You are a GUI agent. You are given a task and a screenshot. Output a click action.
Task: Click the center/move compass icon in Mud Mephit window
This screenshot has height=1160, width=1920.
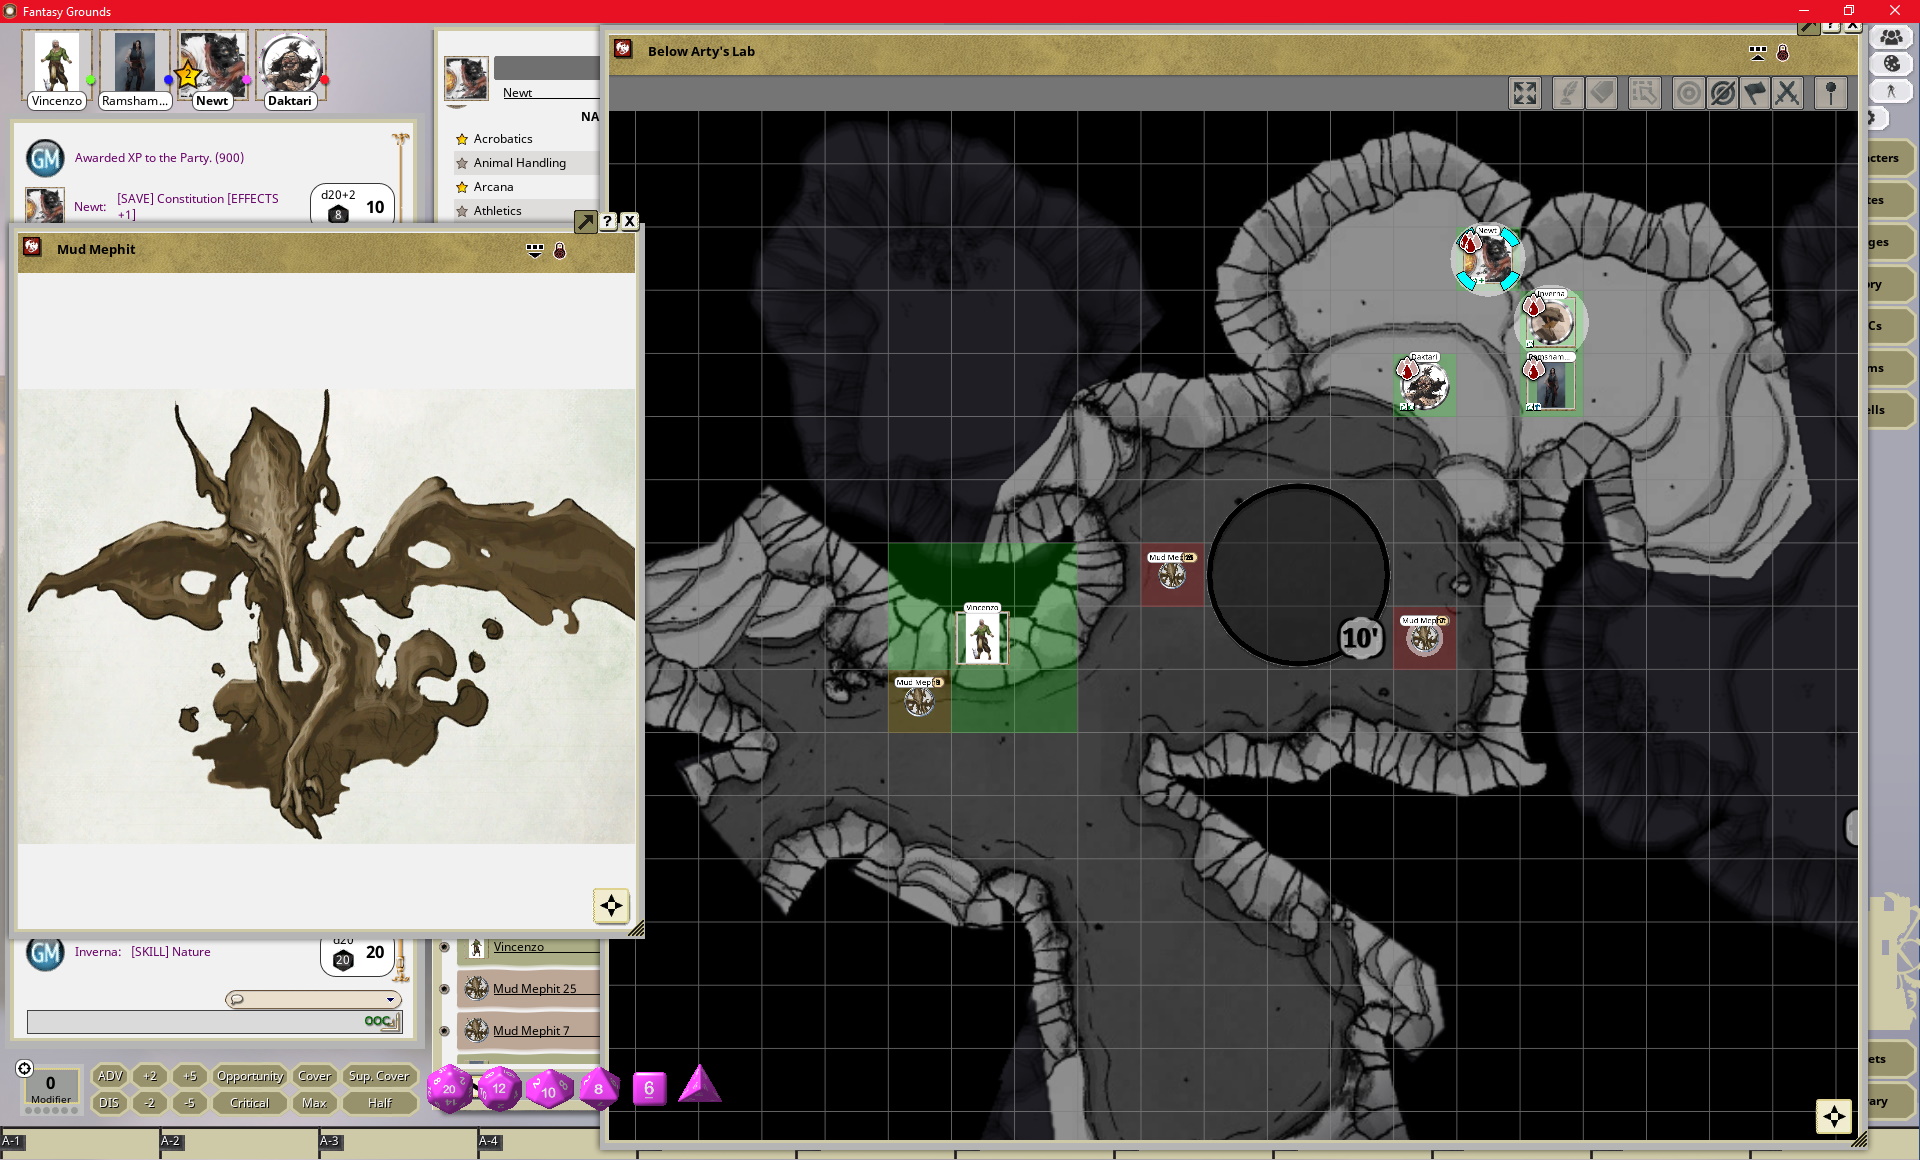tap(611, 906)
